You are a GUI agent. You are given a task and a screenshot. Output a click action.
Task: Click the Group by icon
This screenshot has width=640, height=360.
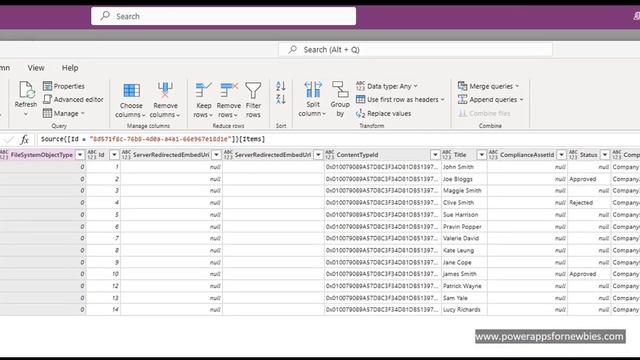click(x=340, y=89)
